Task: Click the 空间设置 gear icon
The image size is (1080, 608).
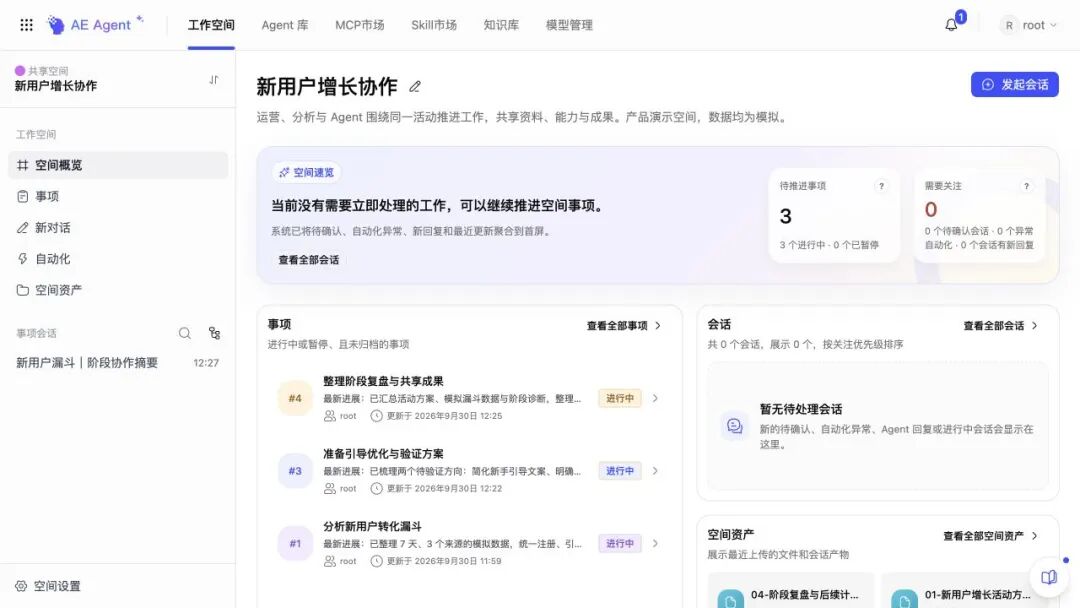Action: tap(21, 586)
